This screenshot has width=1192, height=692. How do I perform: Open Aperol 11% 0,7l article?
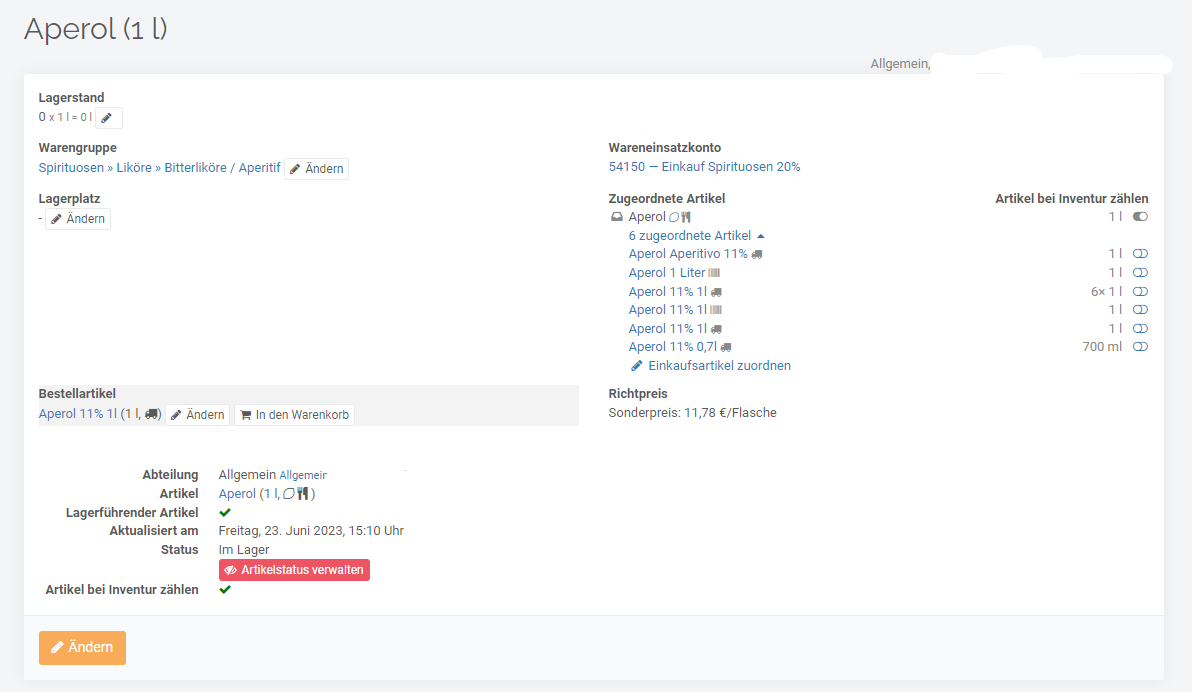[x=672, y=347]
